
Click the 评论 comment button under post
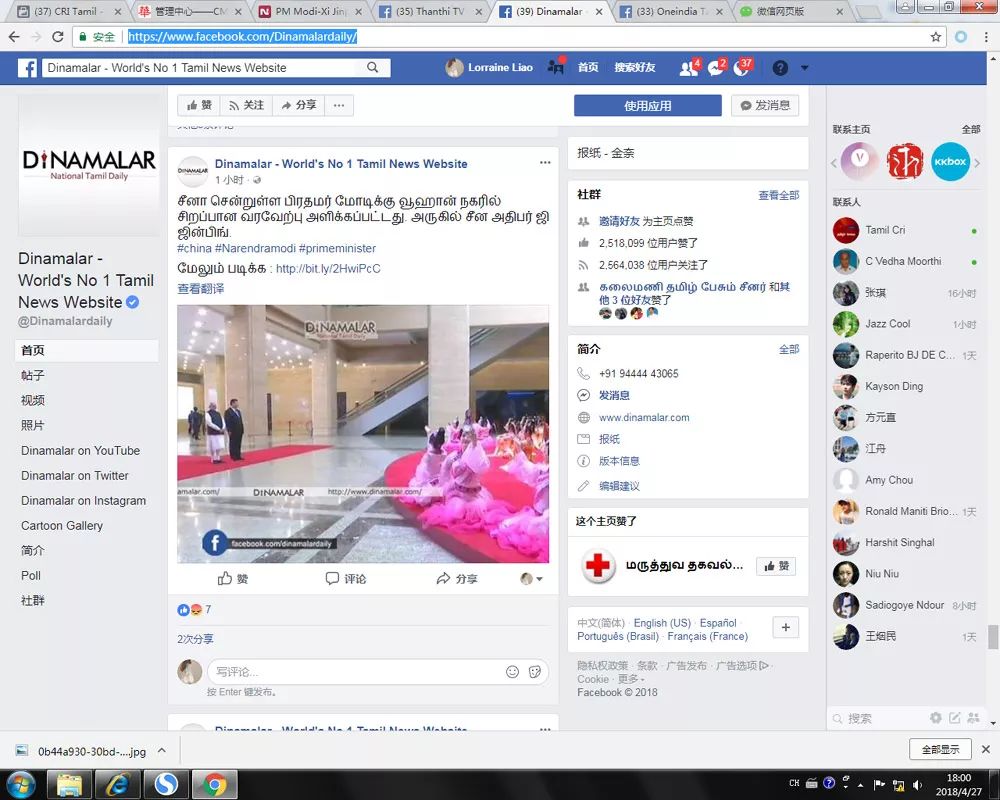[346, 579]
